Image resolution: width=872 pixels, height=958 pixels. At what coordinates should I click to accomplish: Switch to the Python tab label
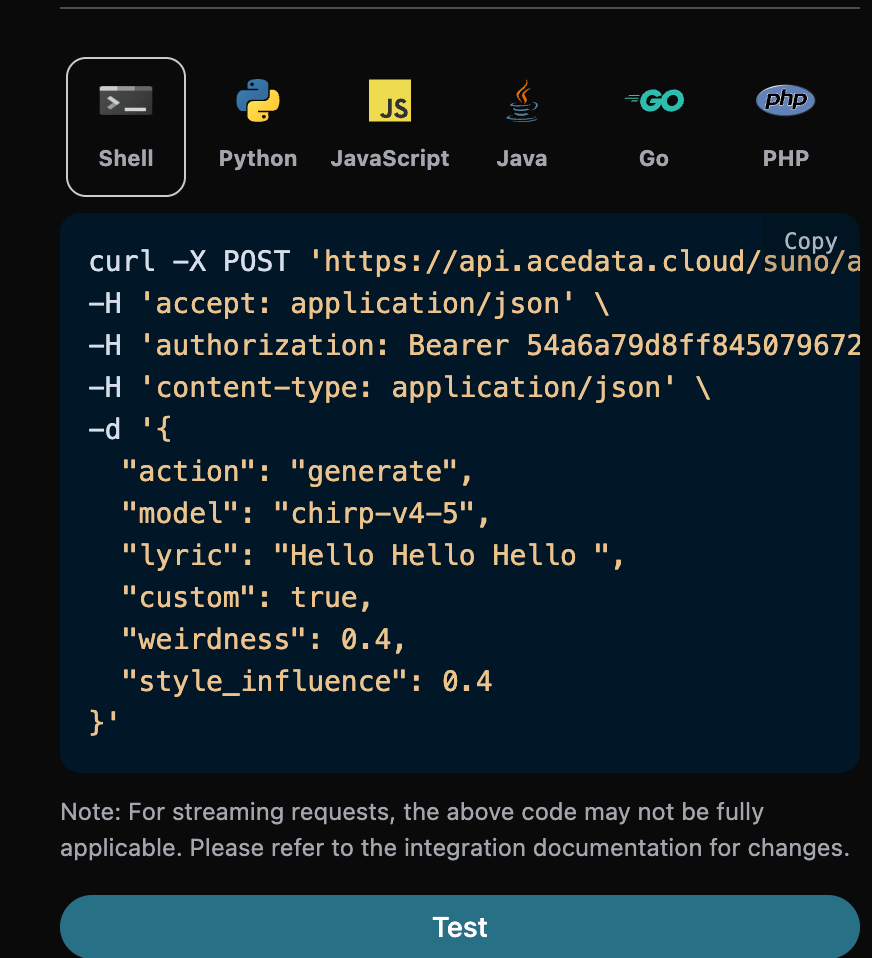[x=258, y=159]
